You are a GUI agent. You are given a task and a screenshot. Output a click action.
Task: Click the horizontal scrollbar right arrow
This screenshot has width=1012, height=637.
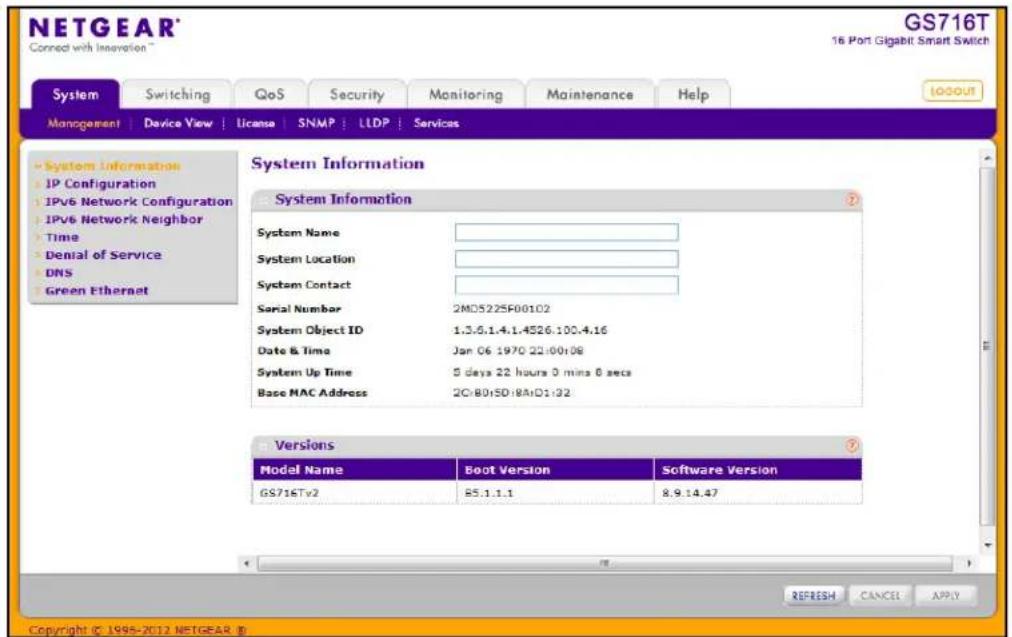[969, 563]
